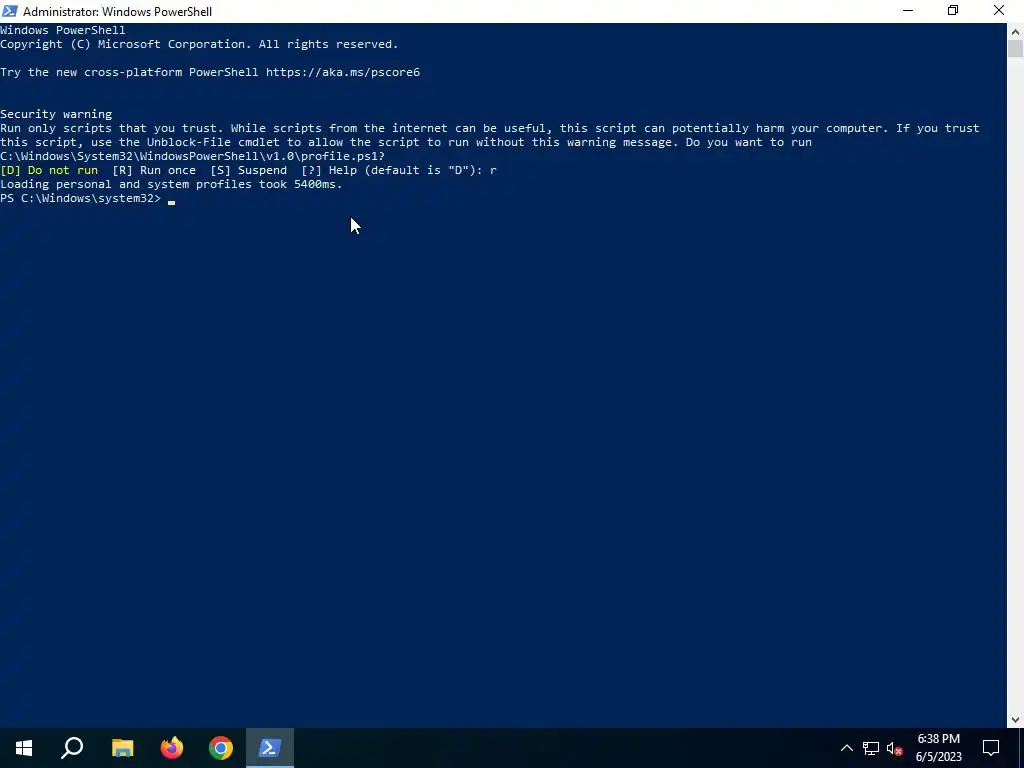Click the title 'Administrator: Windows PowerShell'

(x=118, y=12)
